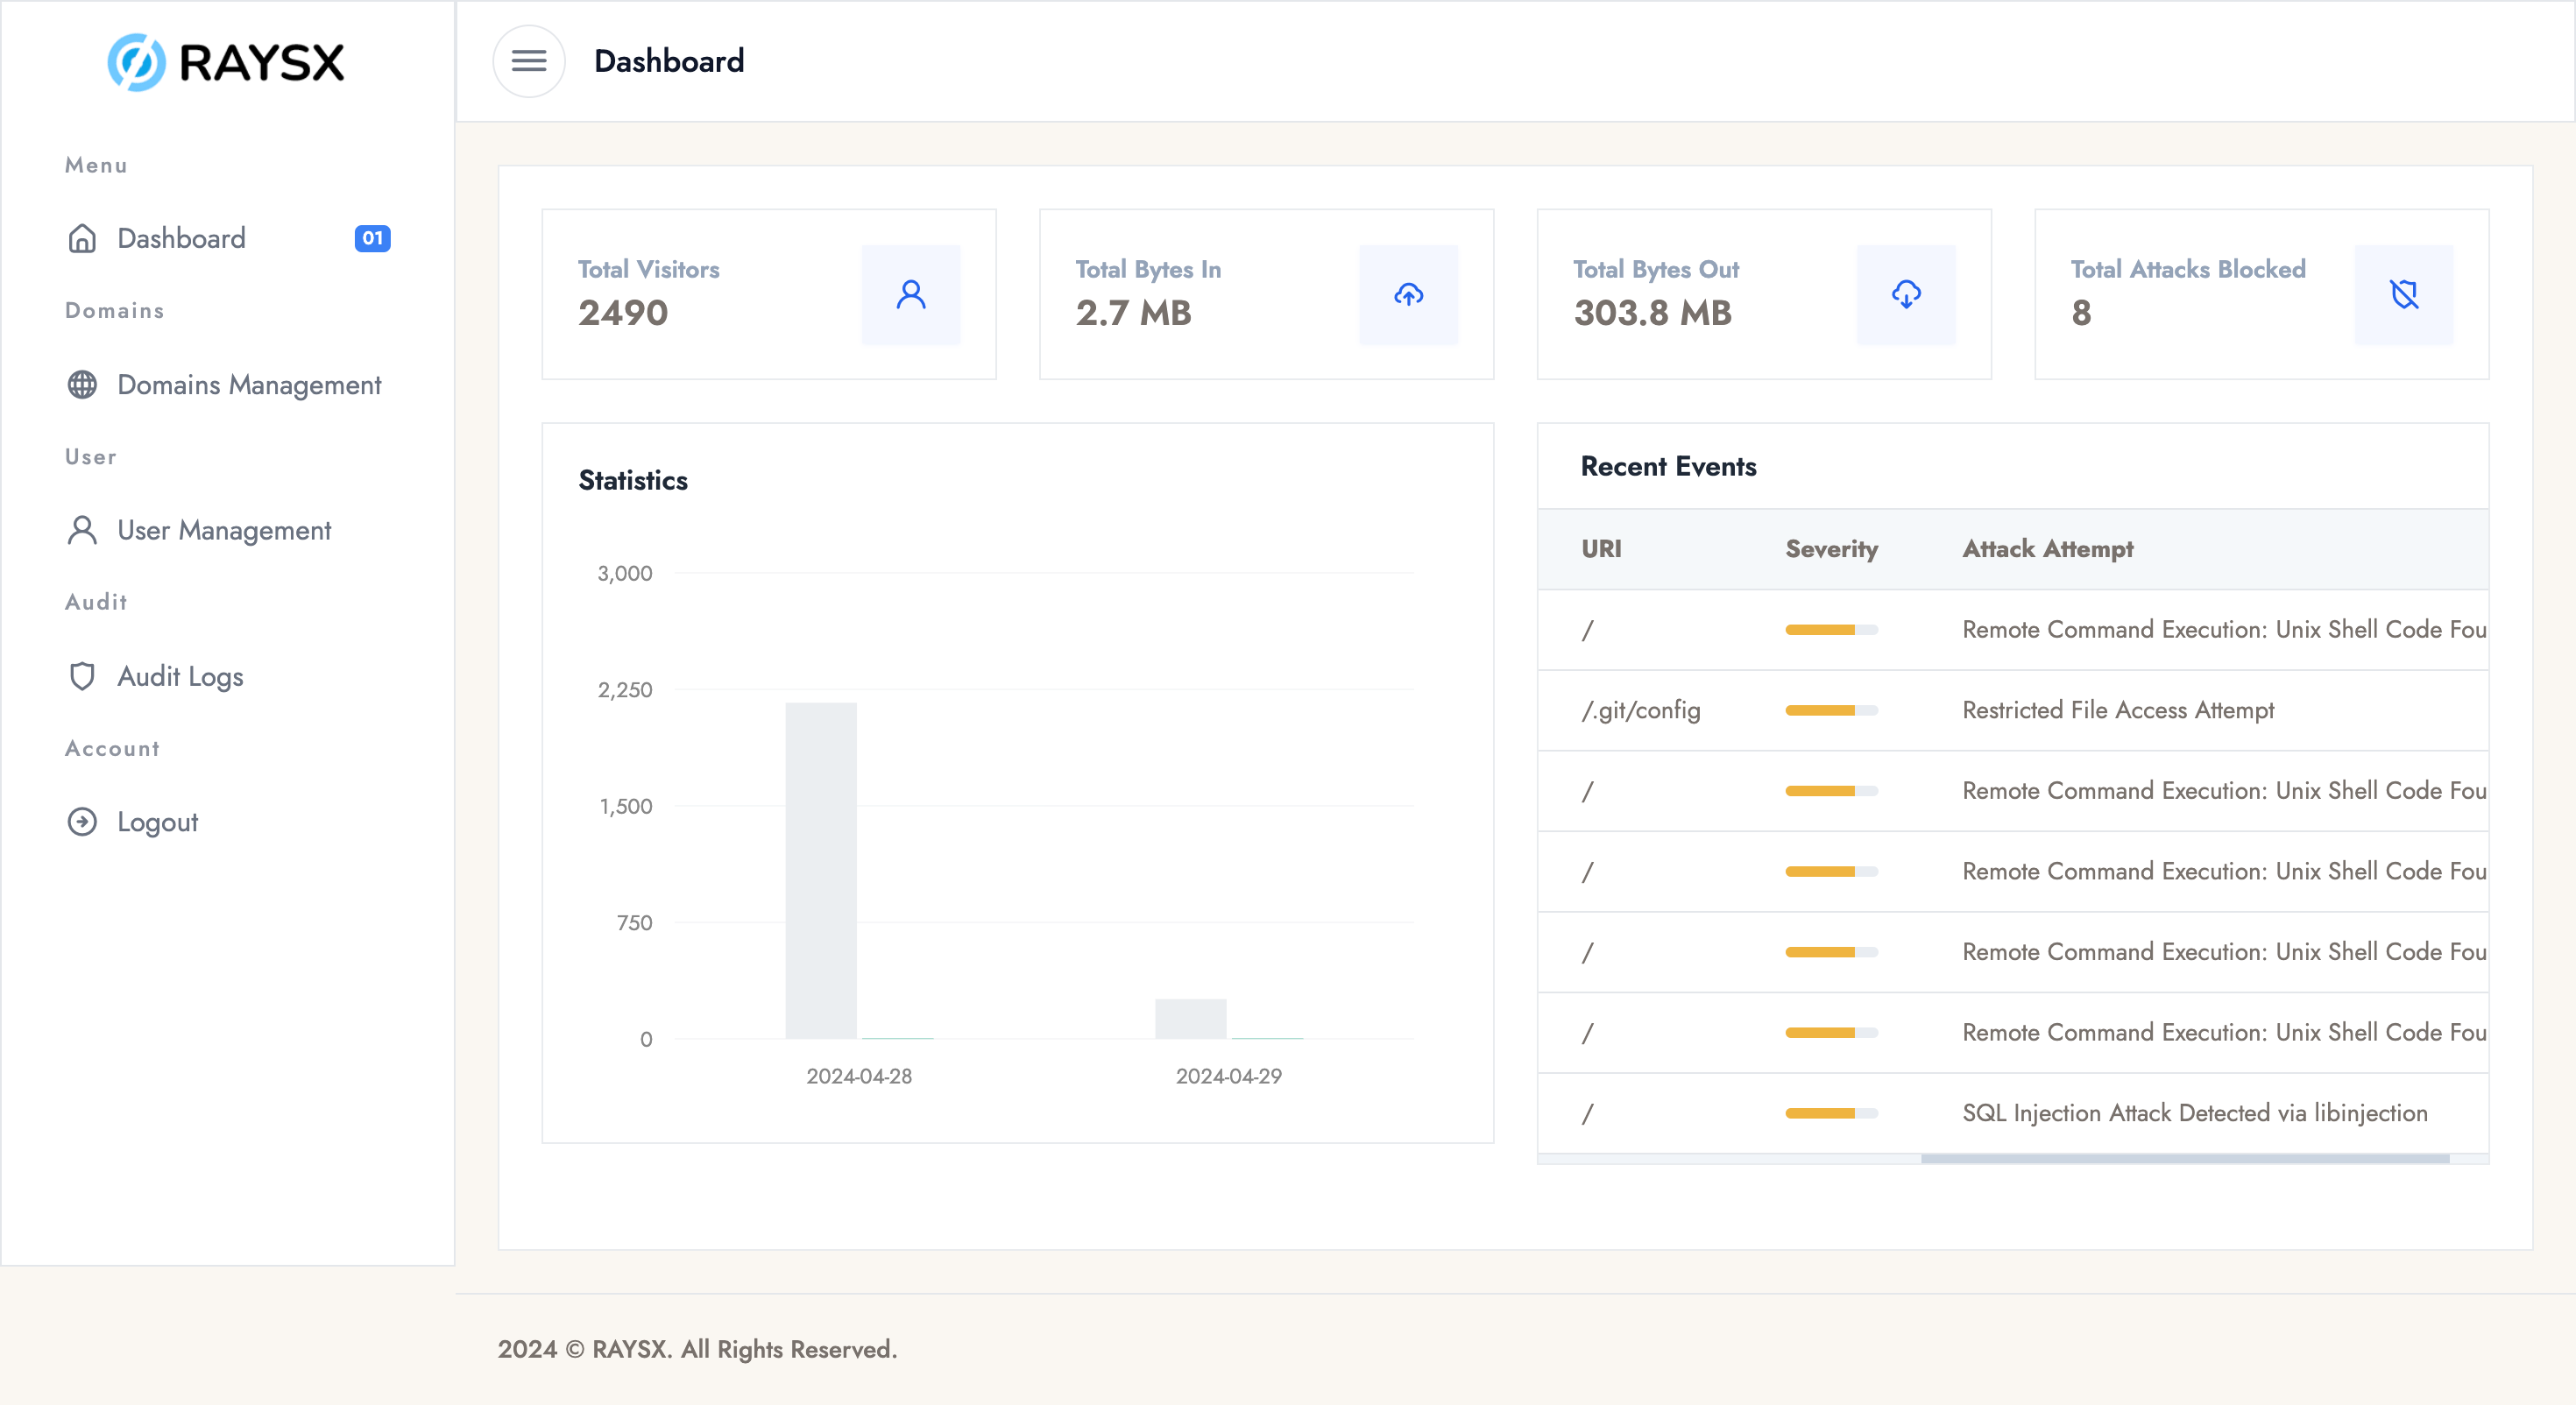Click severity bar in /.git/config row
Screen dimensions: 2576x1405
[x=1832, y=710]
